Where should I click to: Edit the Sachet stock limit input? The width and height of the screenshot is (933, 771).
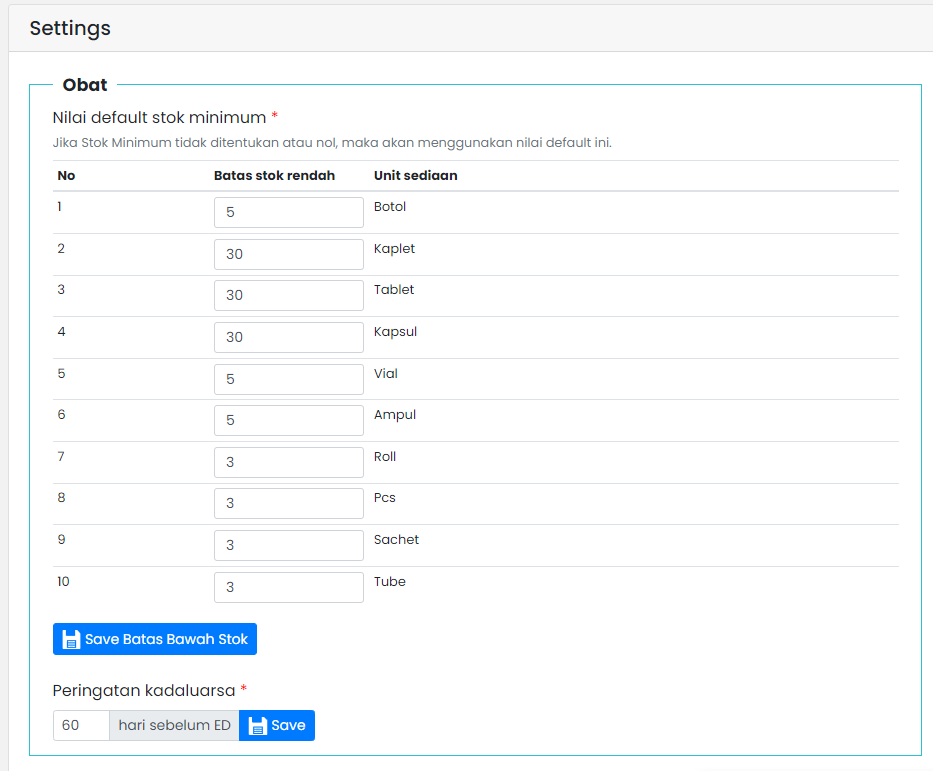click(x=288, y=545)
